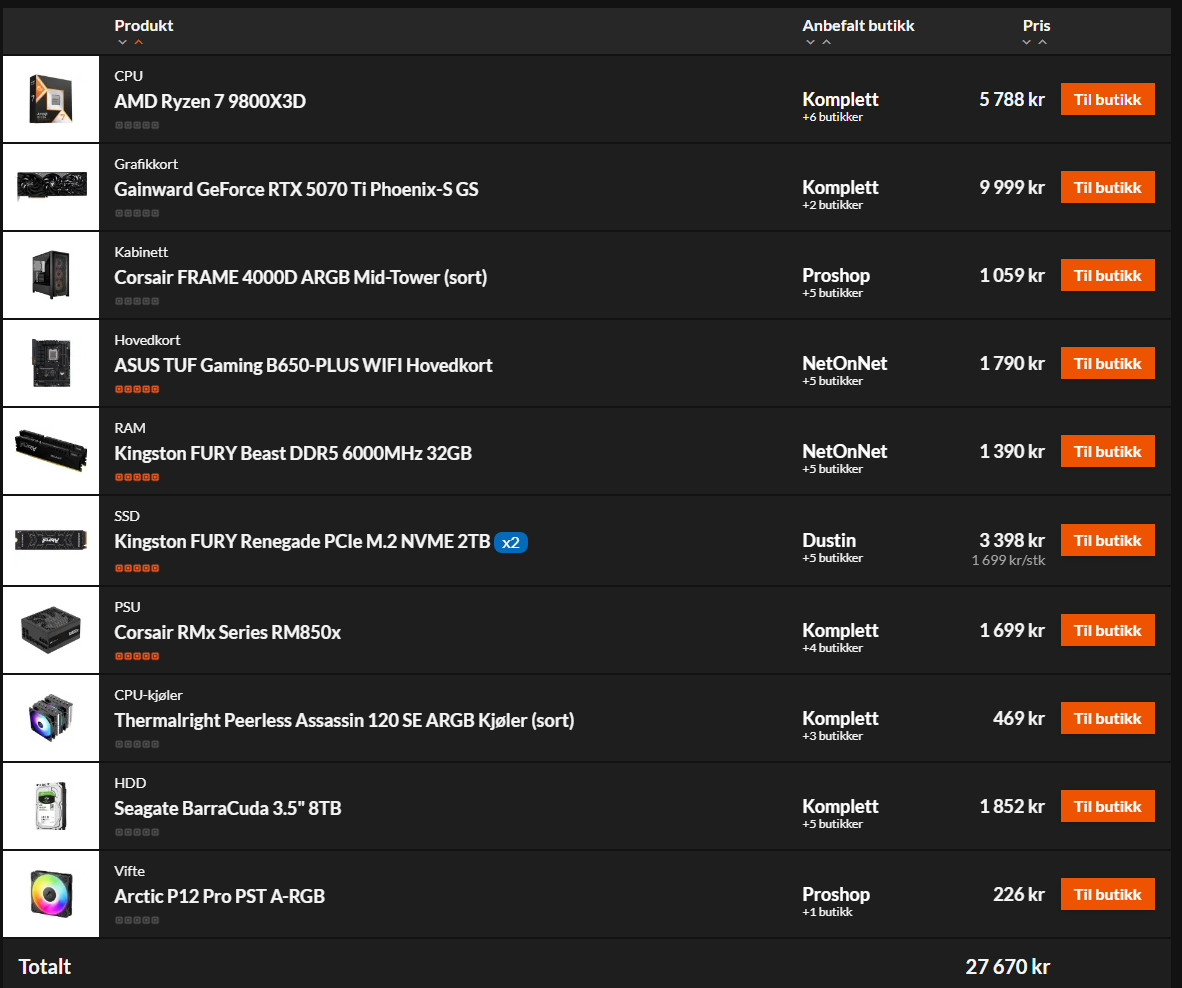Open Seagate BarraCuda 3.5" 8TB link
The height and width of the screenshot is (988, 1182).
(228, 809)
